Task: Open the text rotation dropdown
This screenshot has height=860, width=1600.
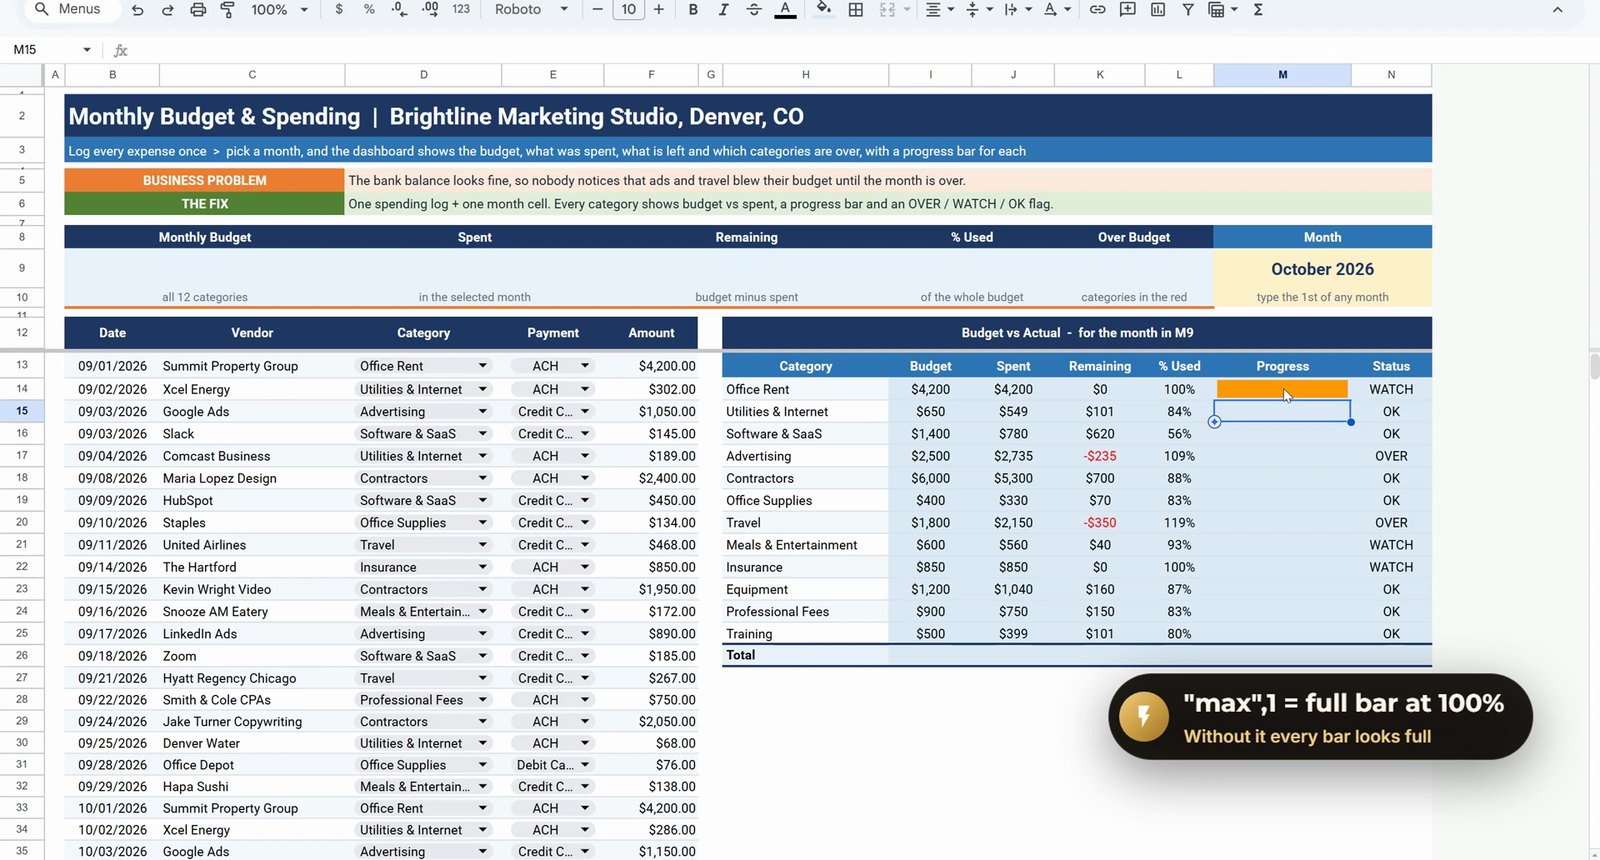Action: click(1056, 9)
